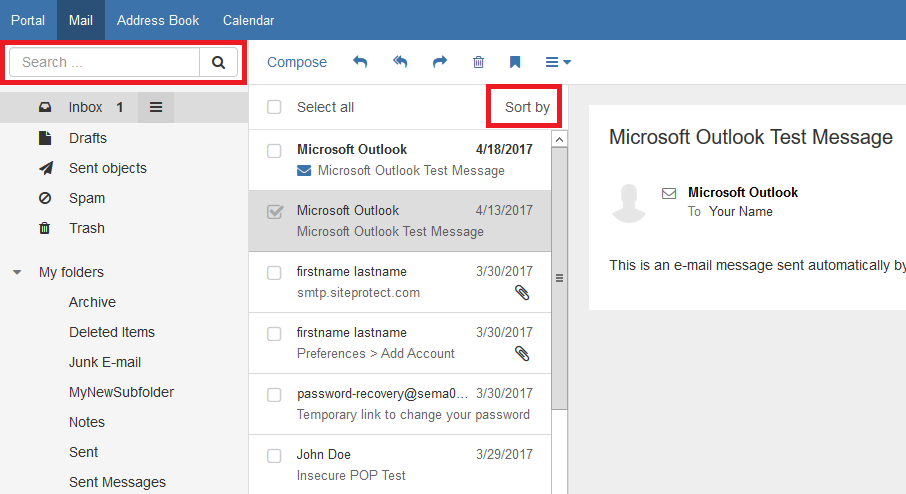Screen dimensions: 906x494
Task: Click the Select all label
Action: click(x=325, y=107)
